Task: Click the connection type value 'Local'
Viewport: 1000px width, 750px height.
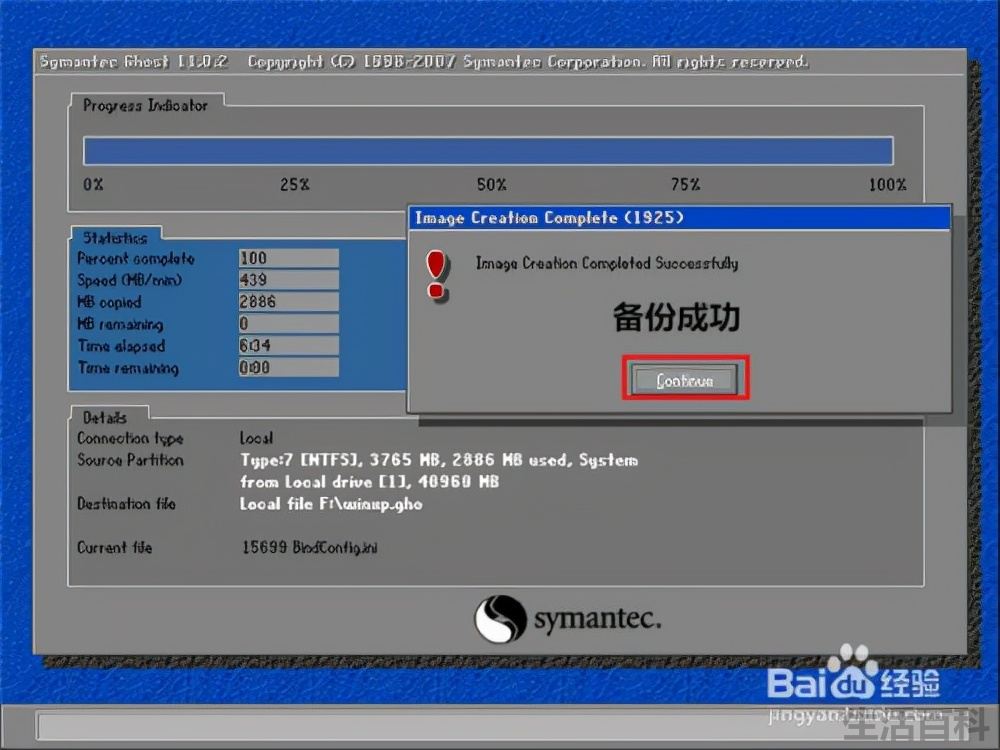Action: (x=256, y=438)
